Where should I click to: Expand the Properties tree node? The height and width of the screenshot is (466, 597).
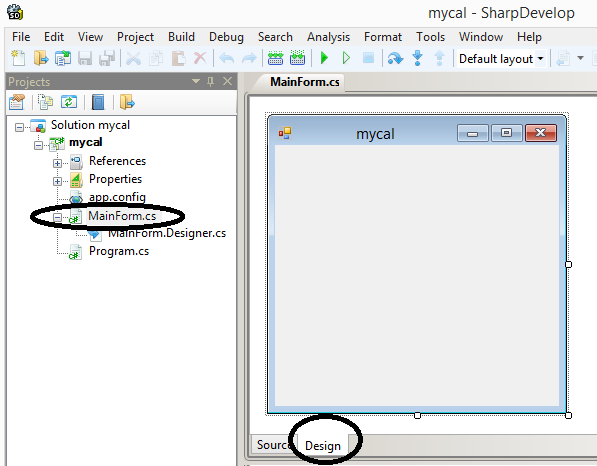(57, 181)
